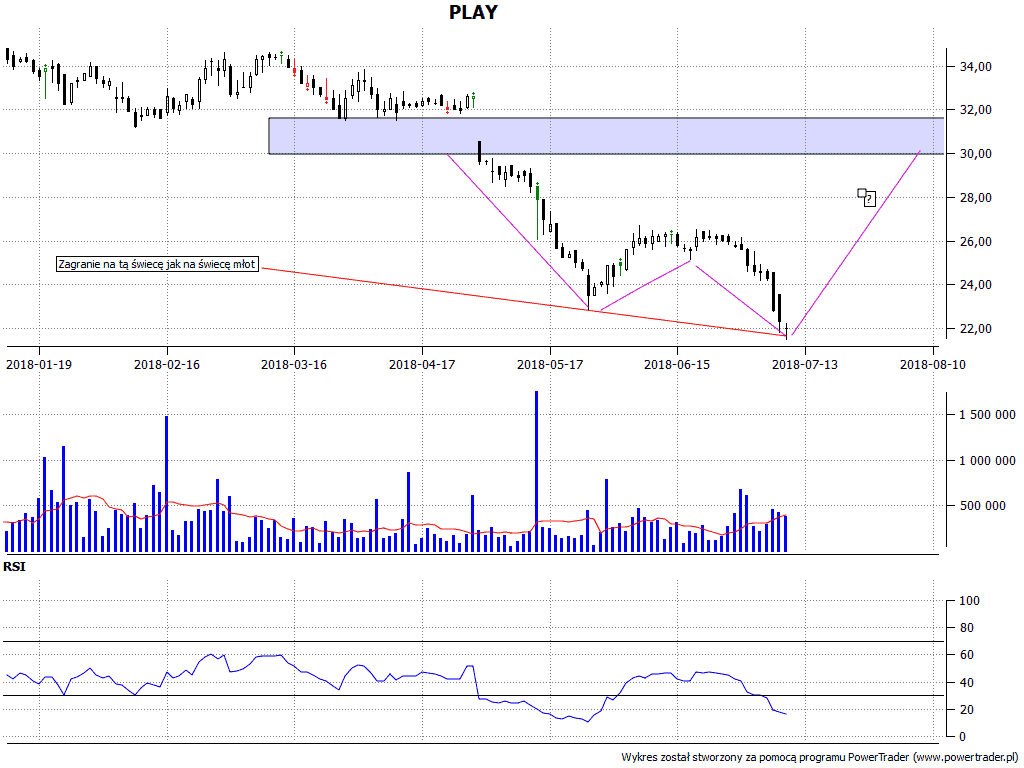Click the 2018-04-17 date label

click(x=422, y=364)
